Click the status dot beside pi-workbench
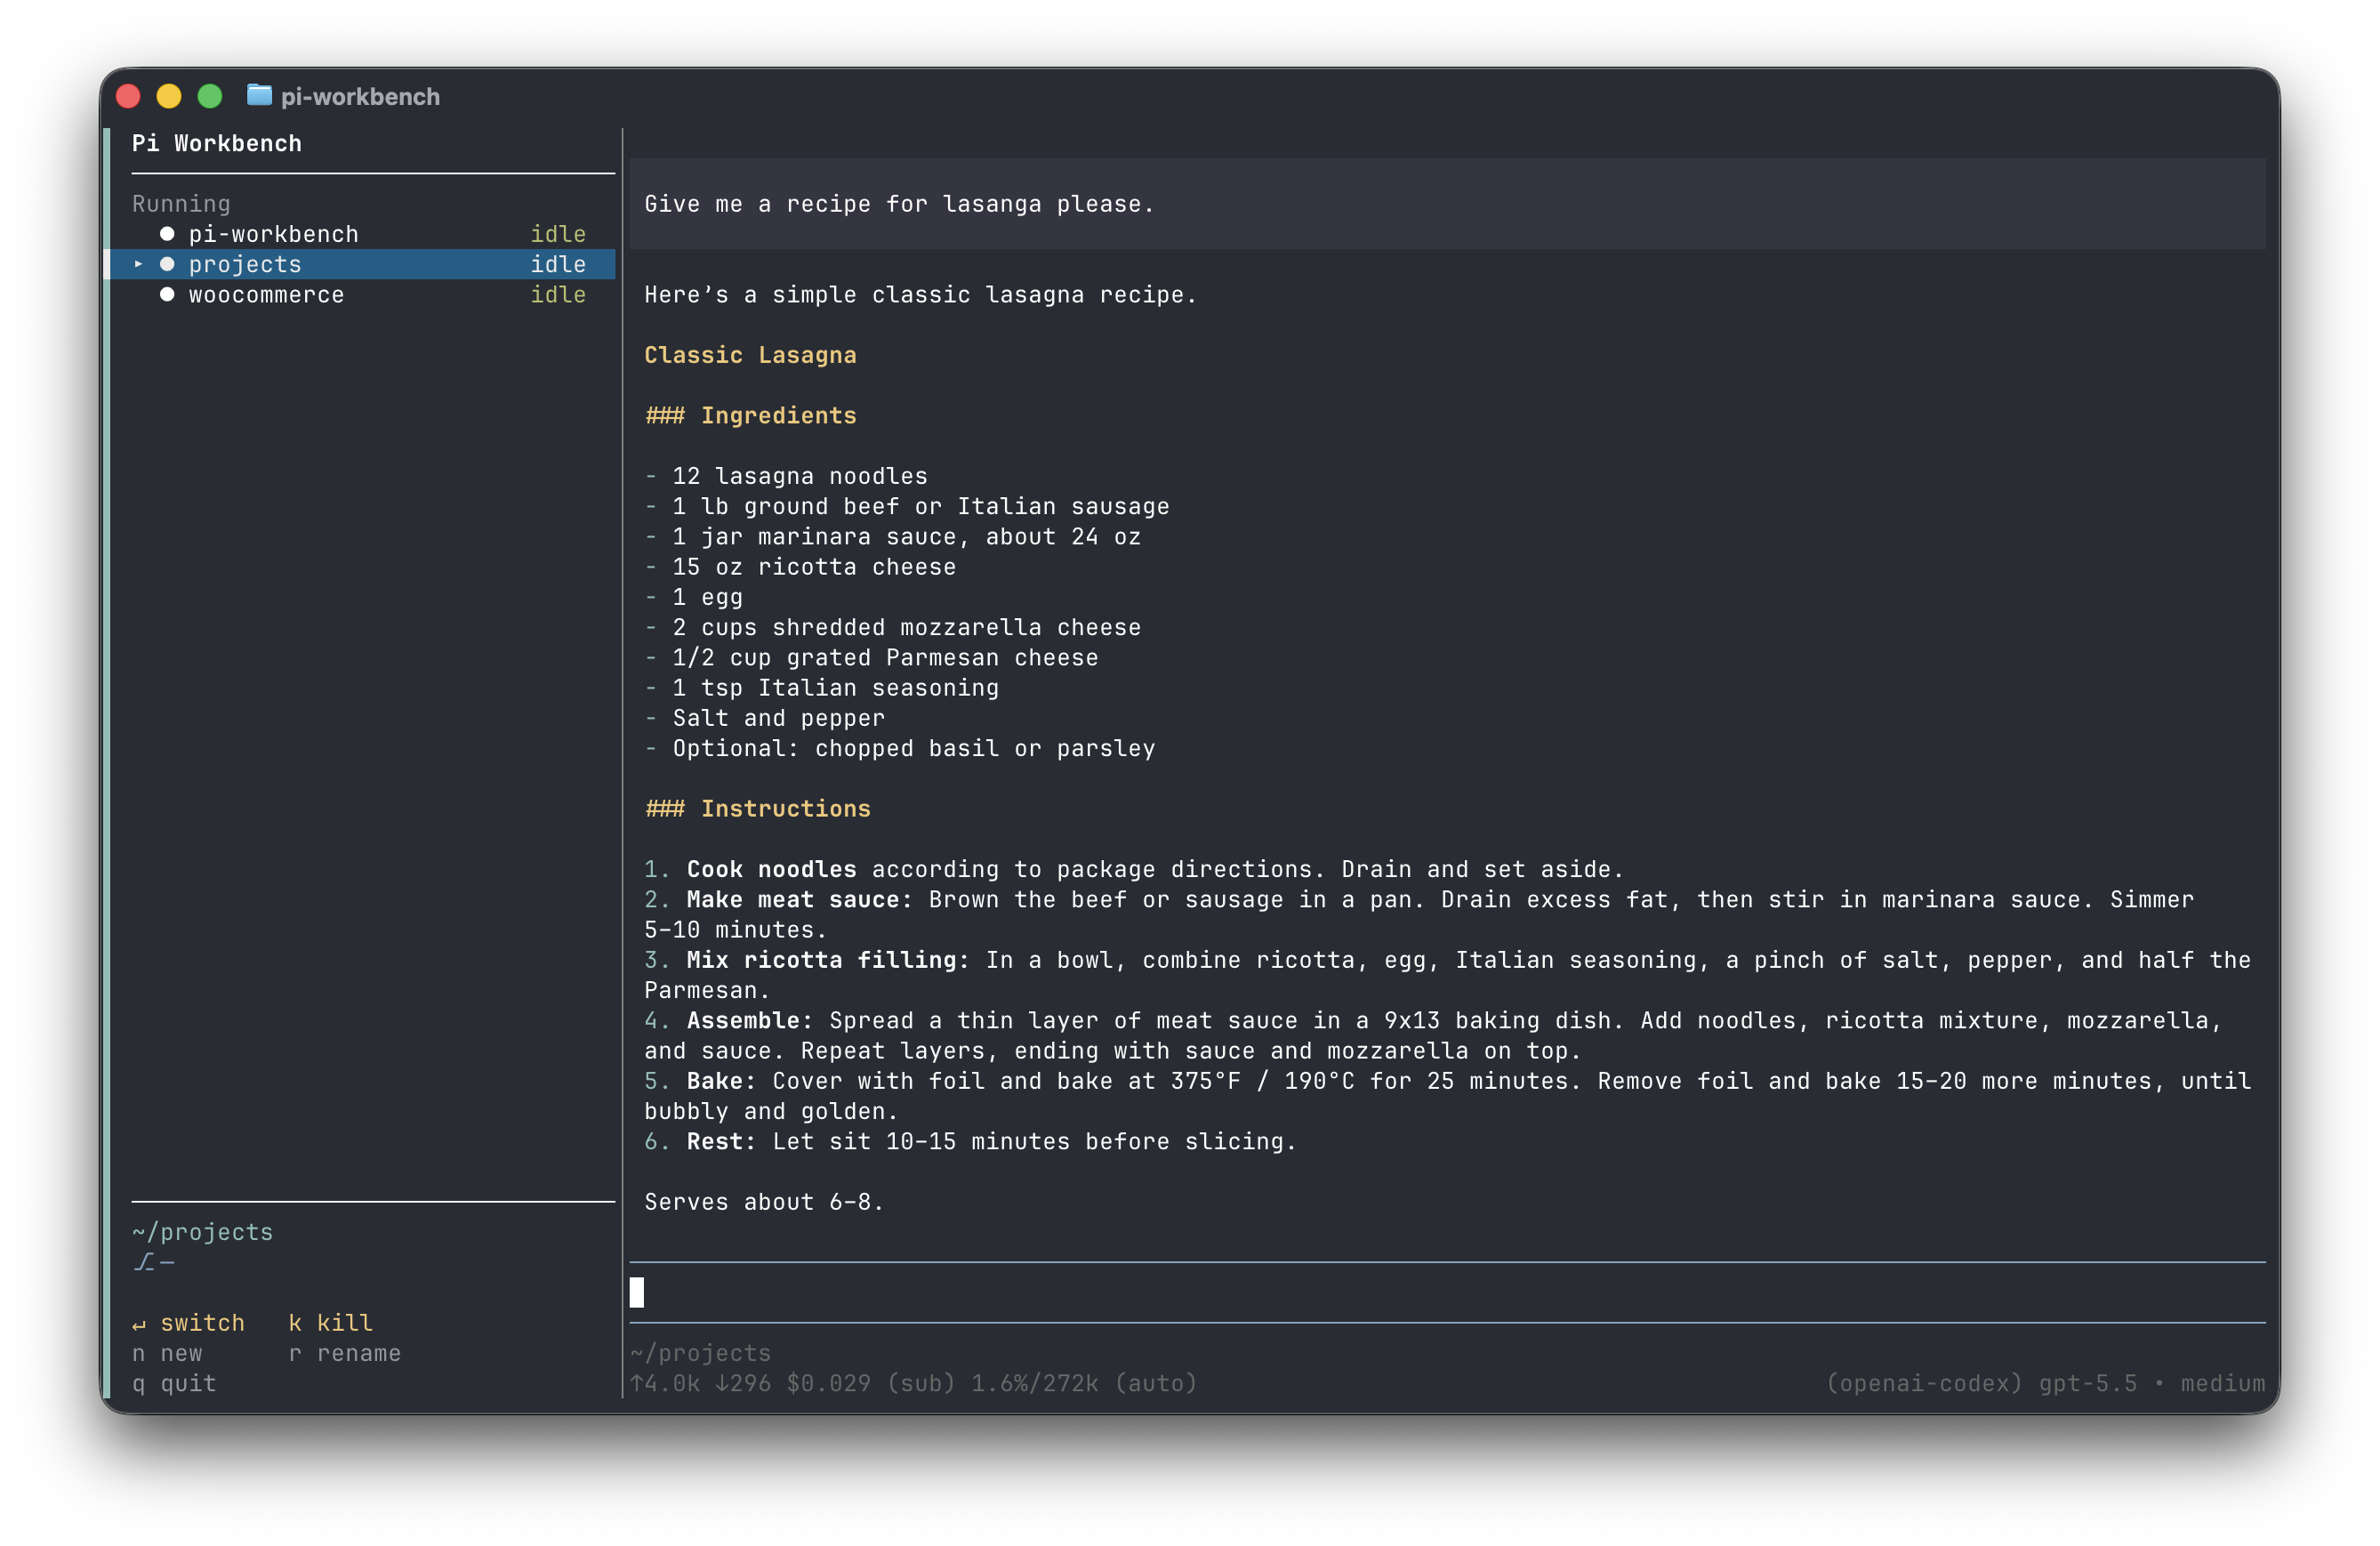The image size is (2380, 1546). (167, 234)
